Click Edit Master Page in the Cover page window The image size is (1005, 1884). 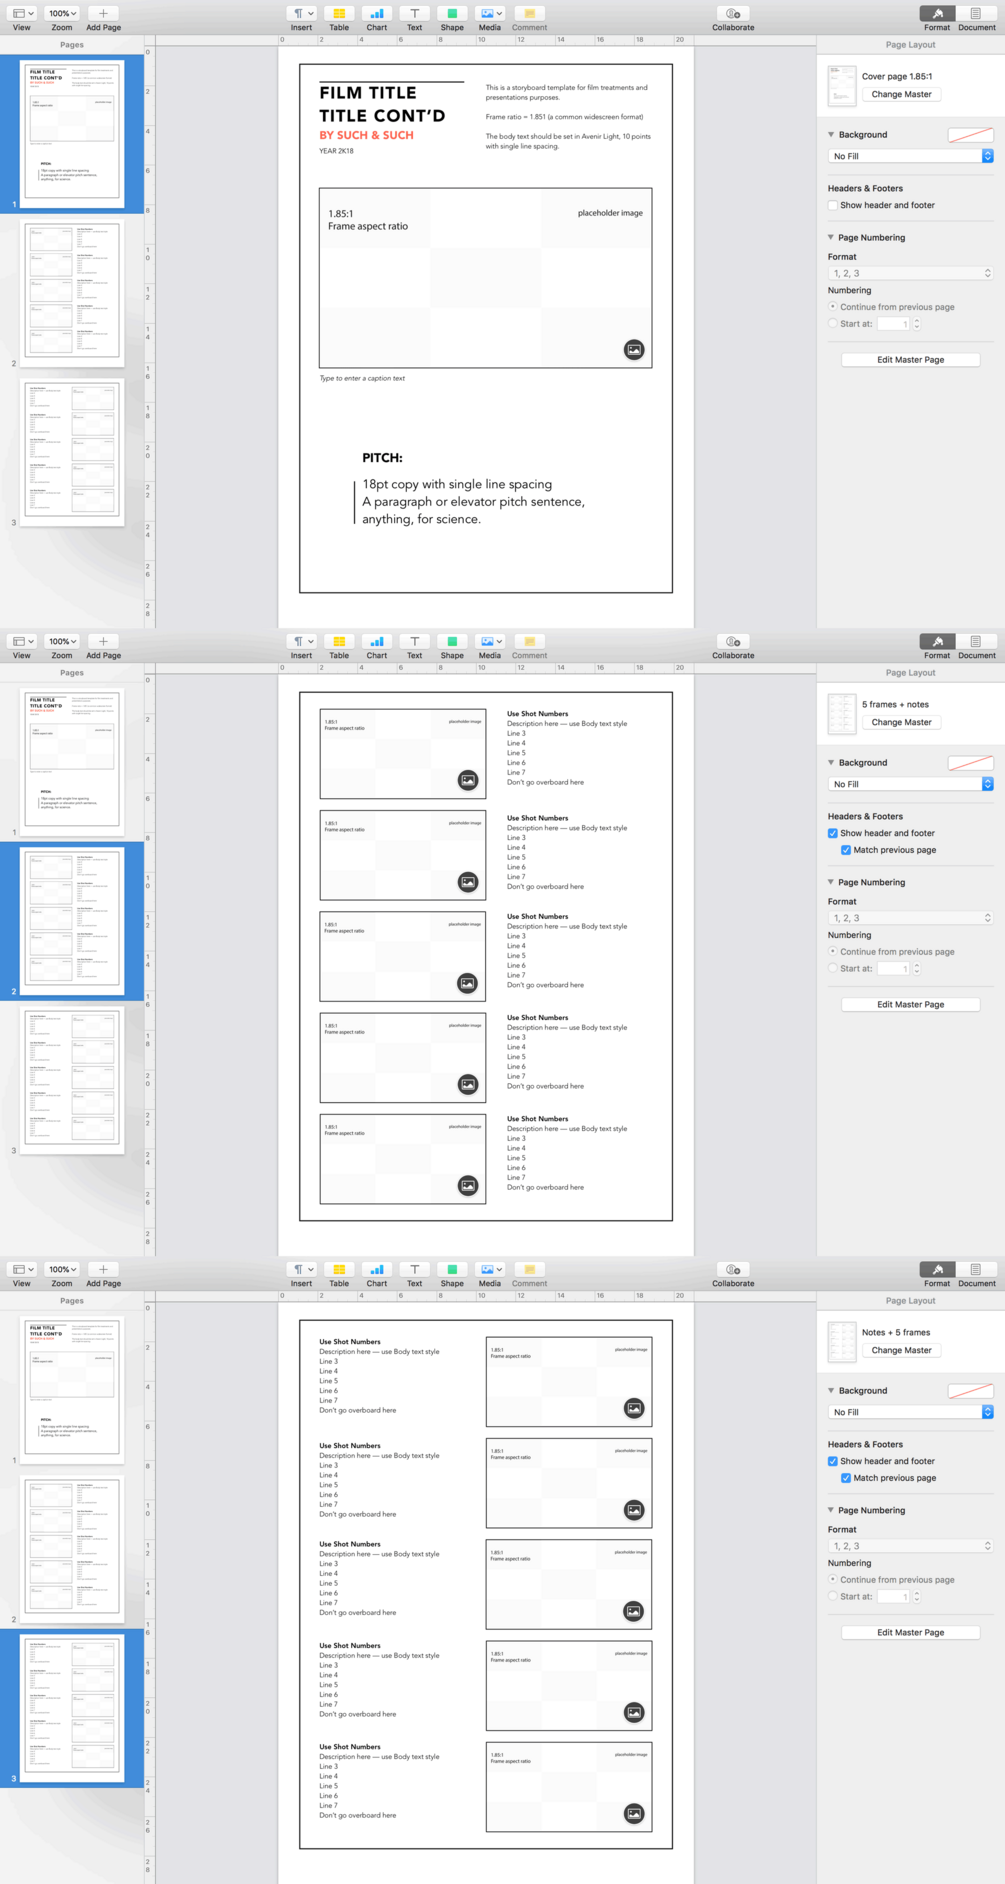[910, 360]
